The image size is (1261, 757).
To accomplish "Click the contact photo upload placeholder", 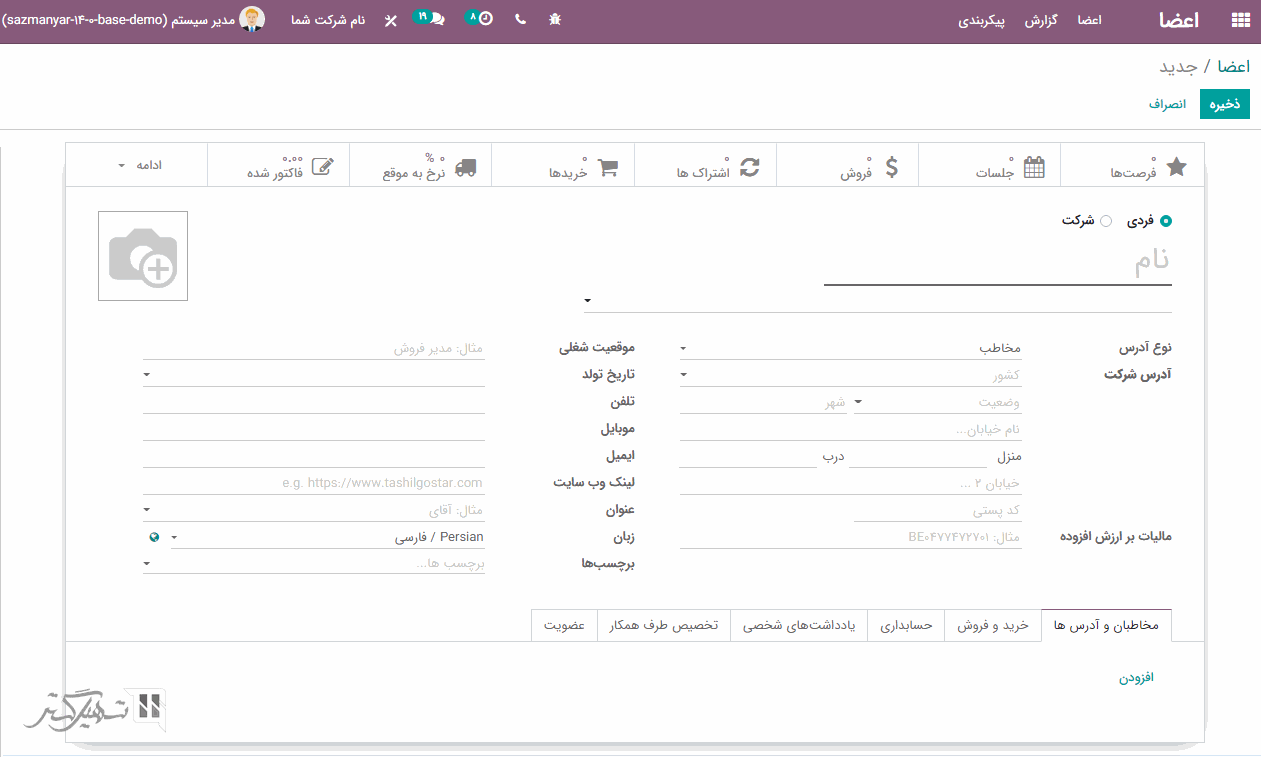I will click(143, 256).
